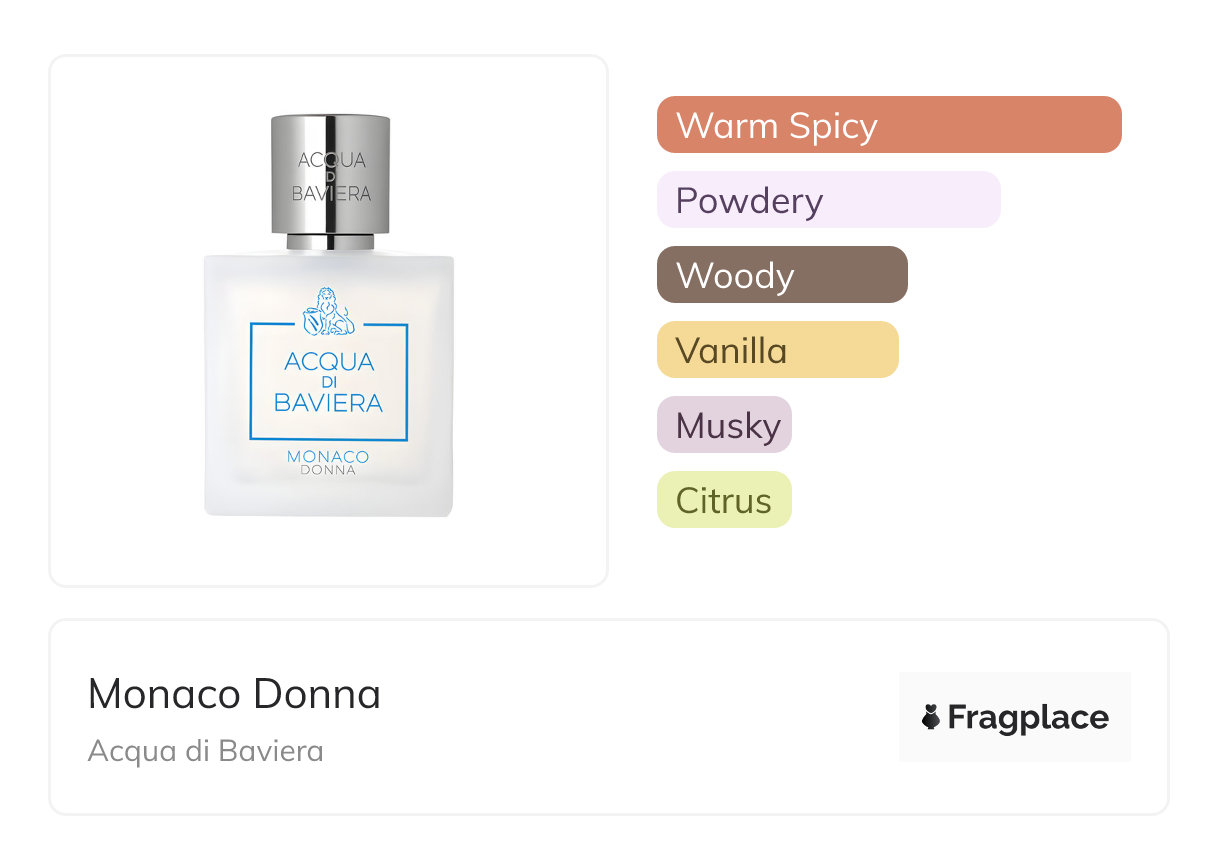Click the small blue DI on bottle label

click(329, 383)
